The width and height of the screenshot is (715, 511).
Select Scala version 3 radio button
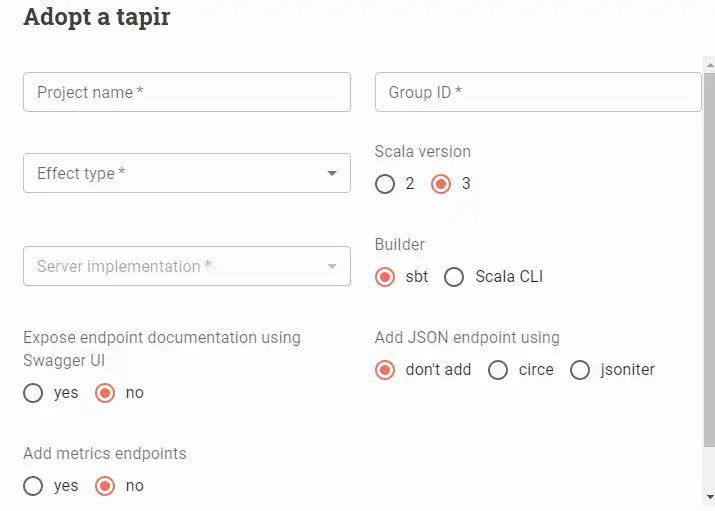coord(441,184)
